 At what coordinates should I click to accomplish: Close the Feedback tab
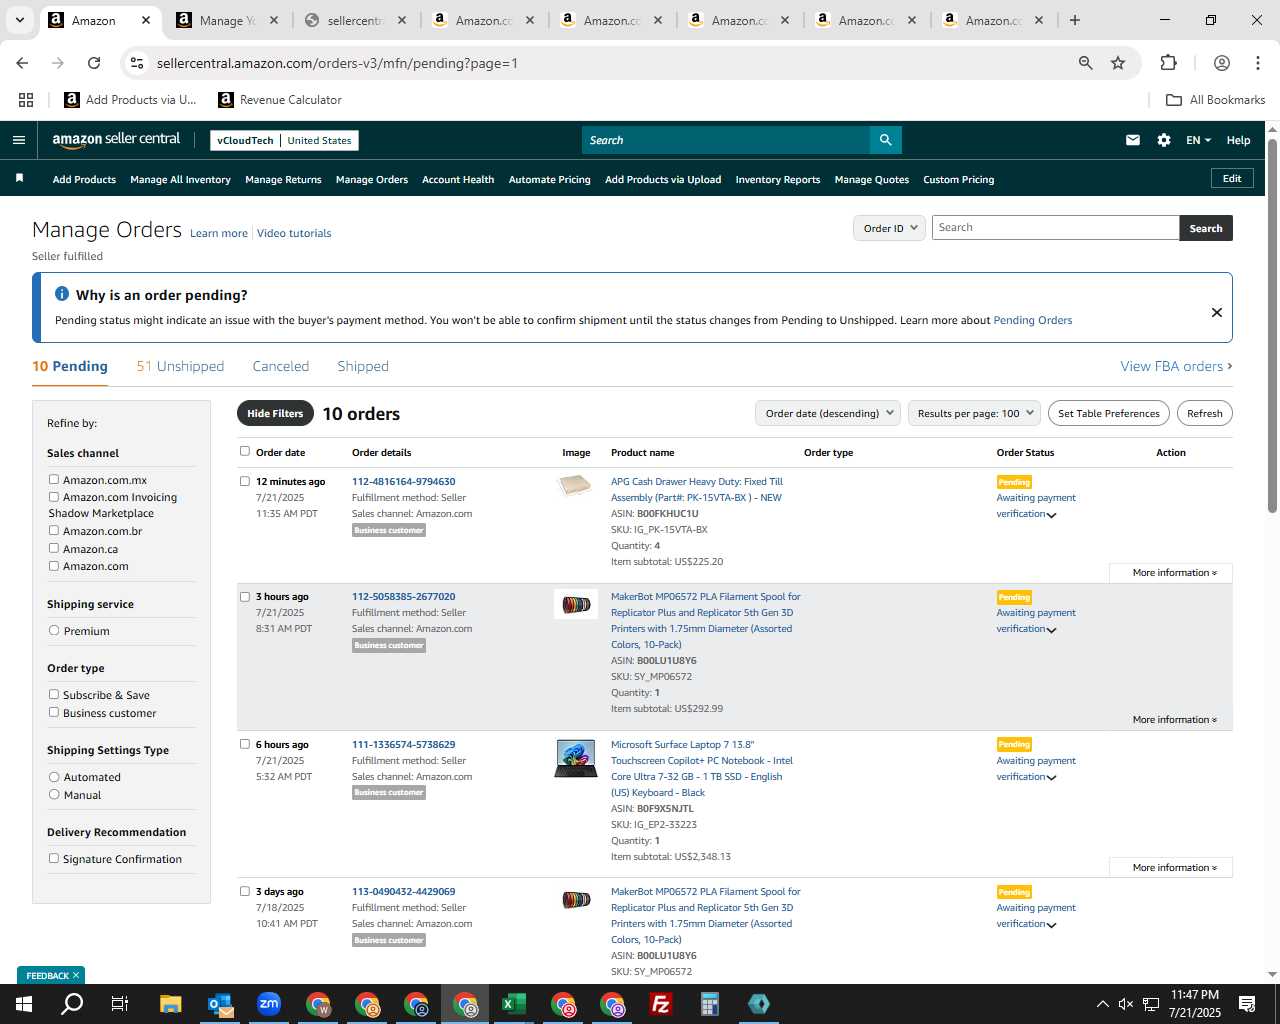click(76, 975)
